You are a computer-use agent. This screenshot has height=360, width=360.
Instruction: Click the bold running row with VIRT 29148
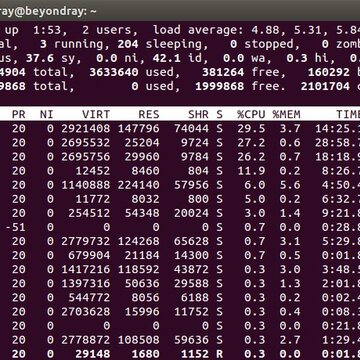pyautogui.click(x=180, y=353)
